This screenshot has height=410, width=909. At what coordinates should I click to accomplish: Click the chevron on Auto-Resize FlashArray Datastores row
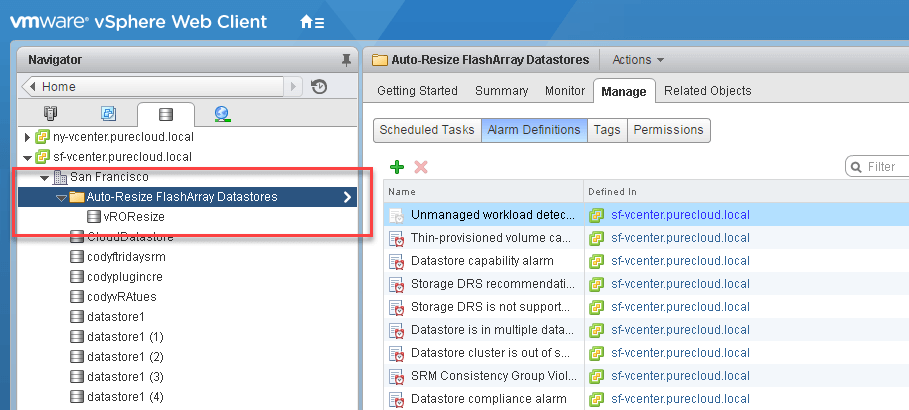click(348, 197)
